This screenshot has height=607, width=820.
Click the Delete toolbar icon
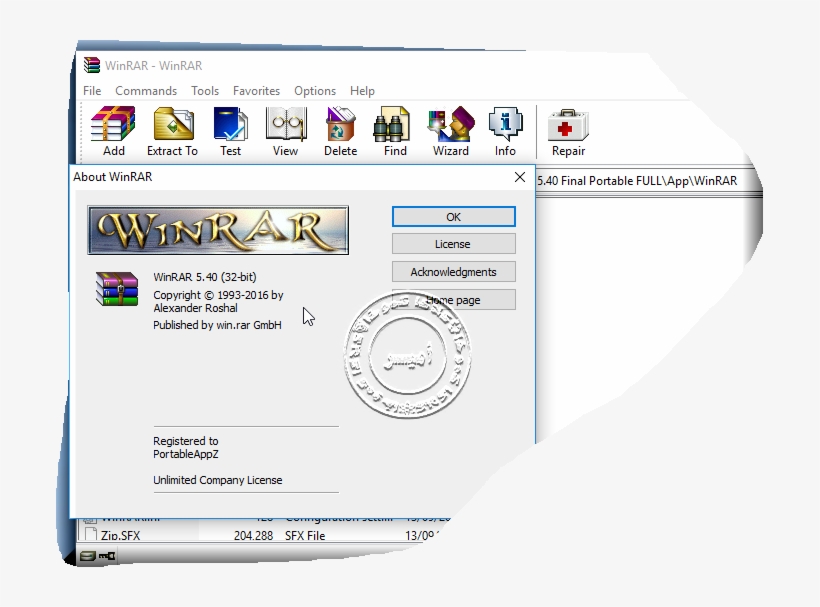tap(340, 124)
